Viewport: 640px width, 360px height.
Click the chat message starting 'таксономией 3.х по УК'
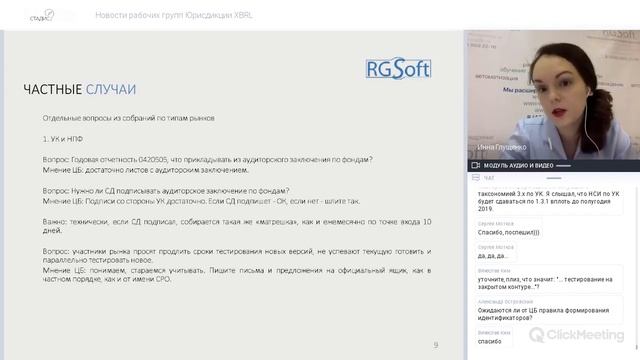tap(549, 201)
